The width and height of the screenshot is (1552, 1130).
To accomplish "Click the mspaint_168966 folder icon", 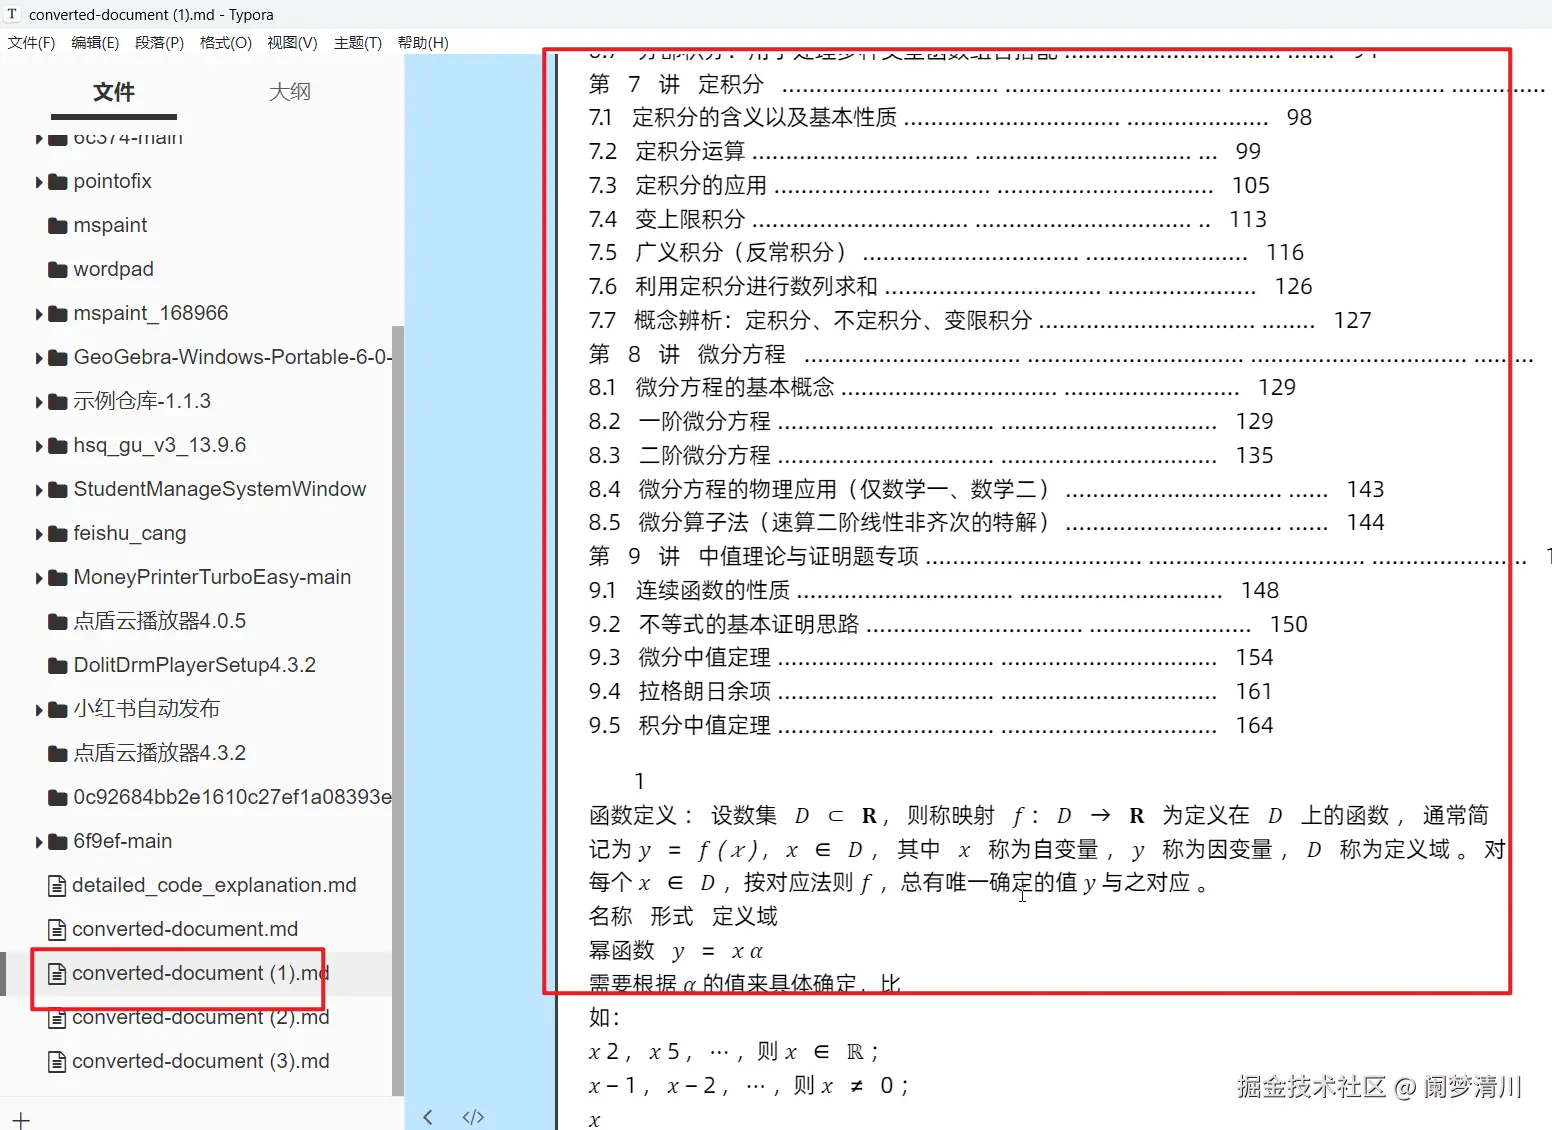I will coord(58,314).
